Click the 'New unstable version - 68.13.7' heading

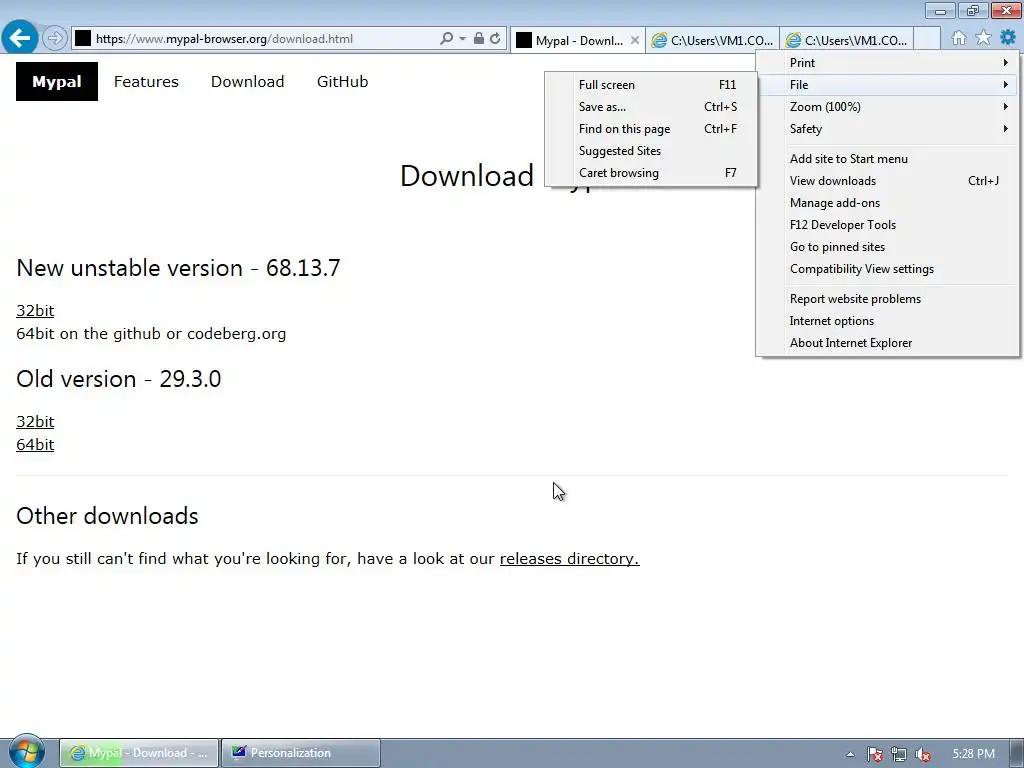pos(178,268)
